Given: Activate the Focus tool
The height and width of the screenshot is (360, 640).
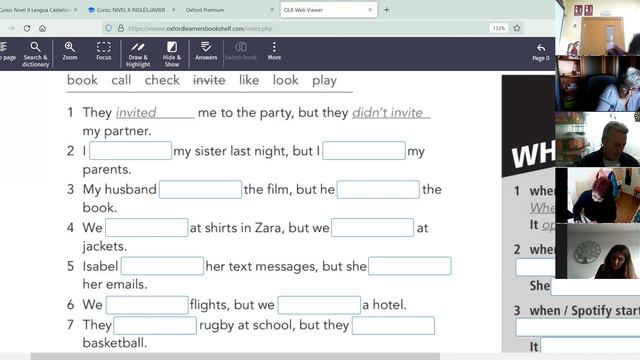Looking at the screenshot, I should [104, 51].
